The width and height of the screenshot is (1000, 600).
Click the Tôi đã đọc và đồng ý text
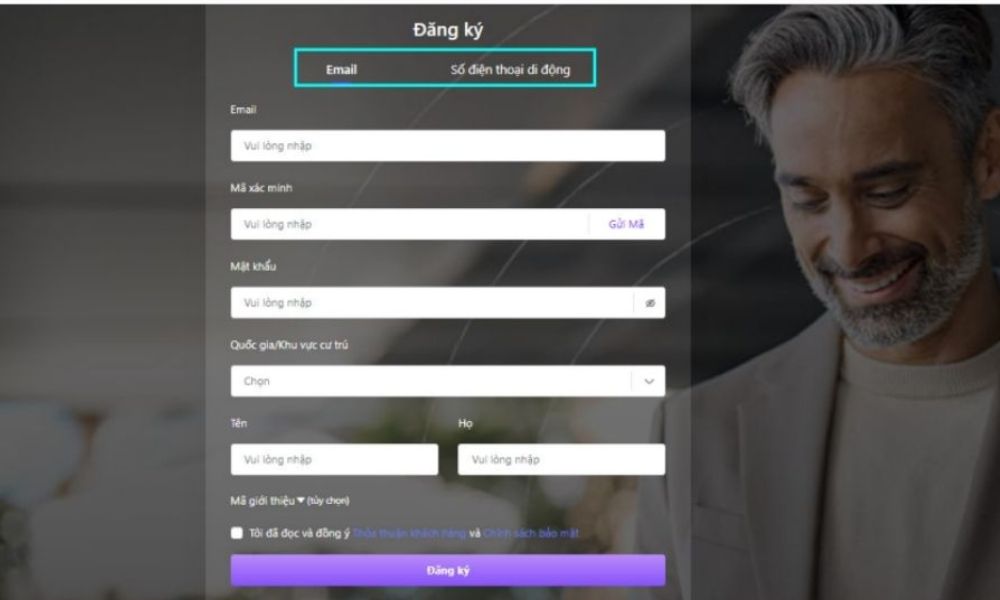[x=300, y=533]
